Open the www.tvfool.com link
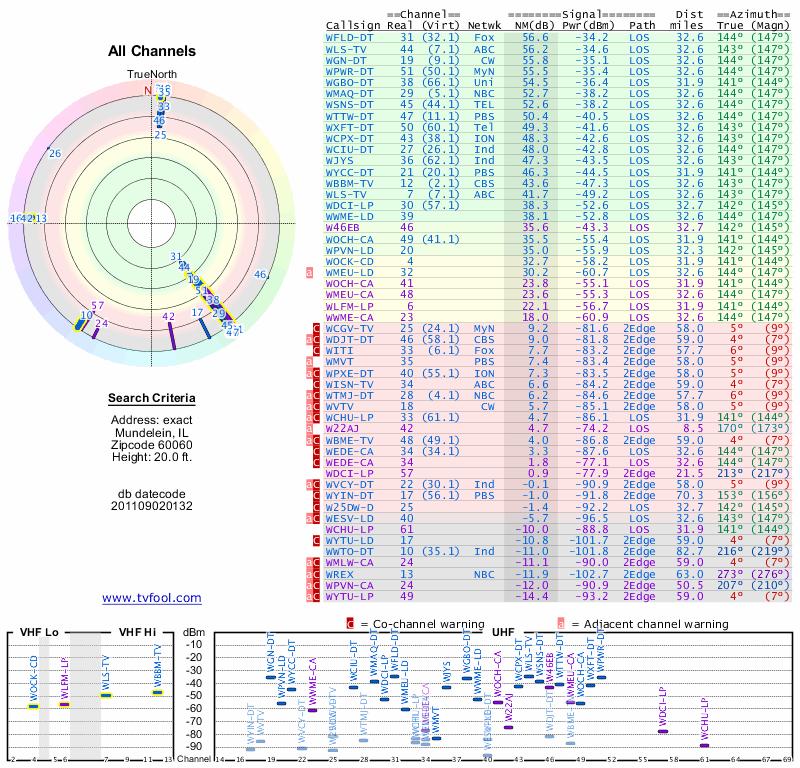 point(152,598)
